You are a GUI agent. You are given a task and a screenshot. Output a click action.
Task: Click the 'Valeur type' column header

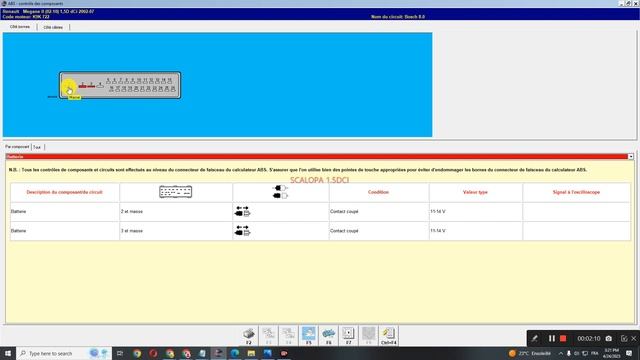coord(475,192)
